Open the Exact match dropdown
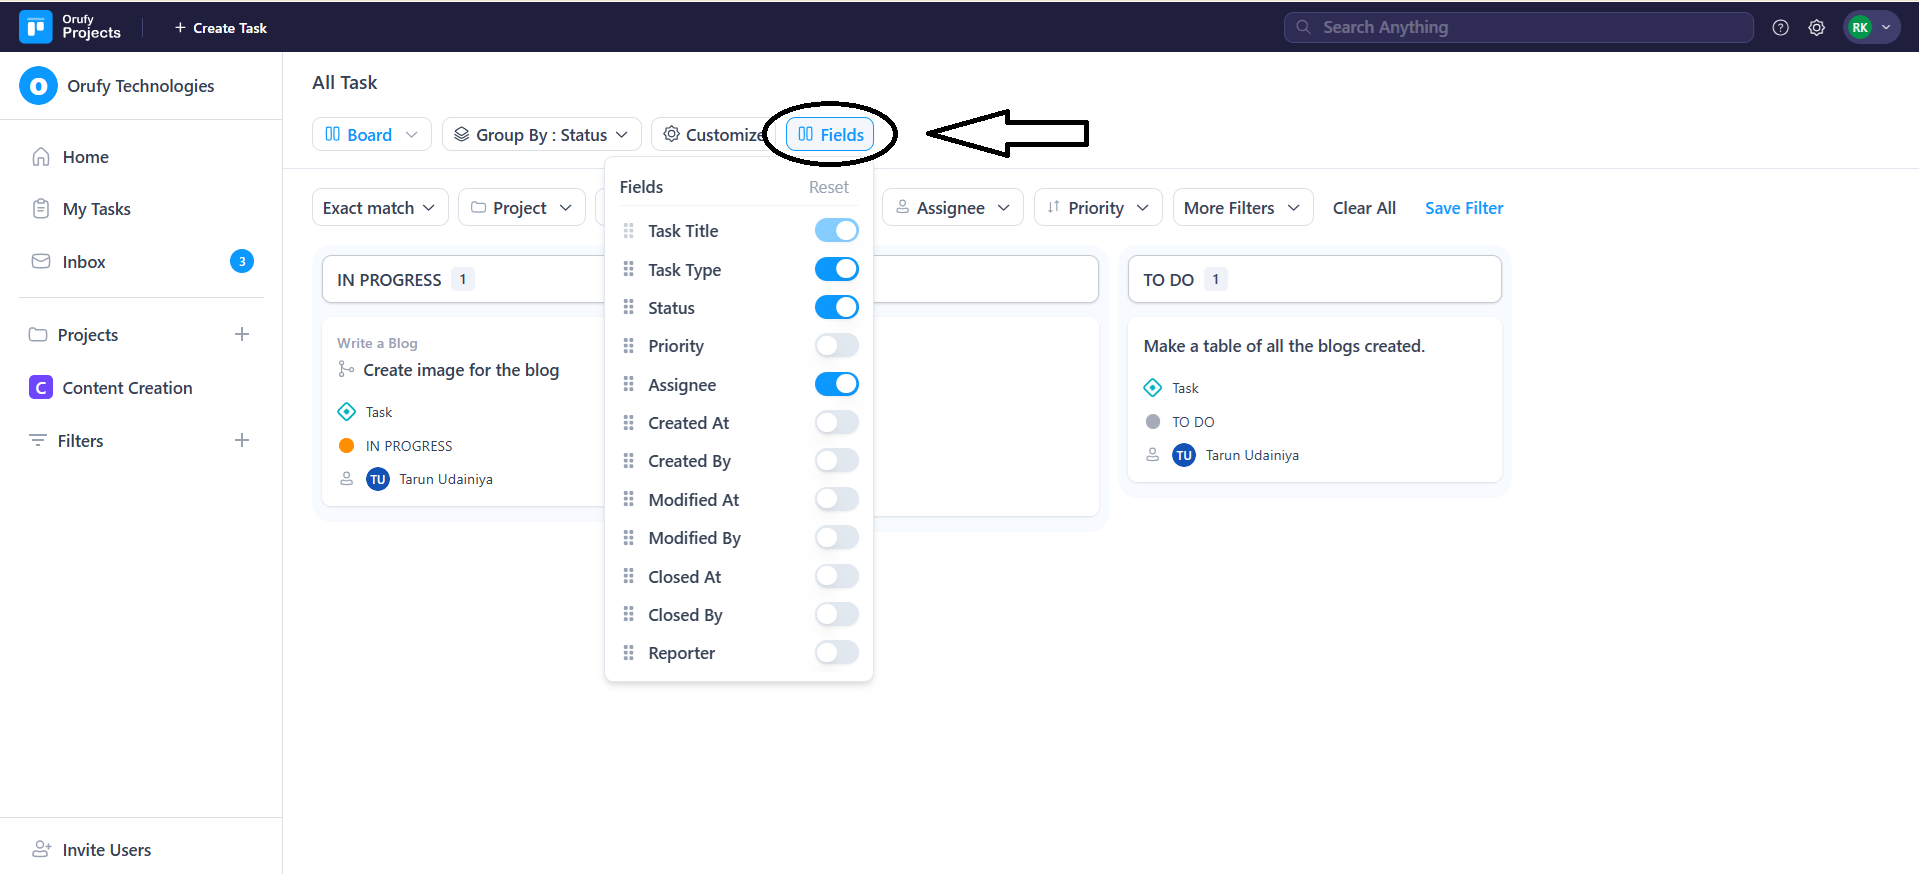This screenshot has height=876, width=1919. 379,208
